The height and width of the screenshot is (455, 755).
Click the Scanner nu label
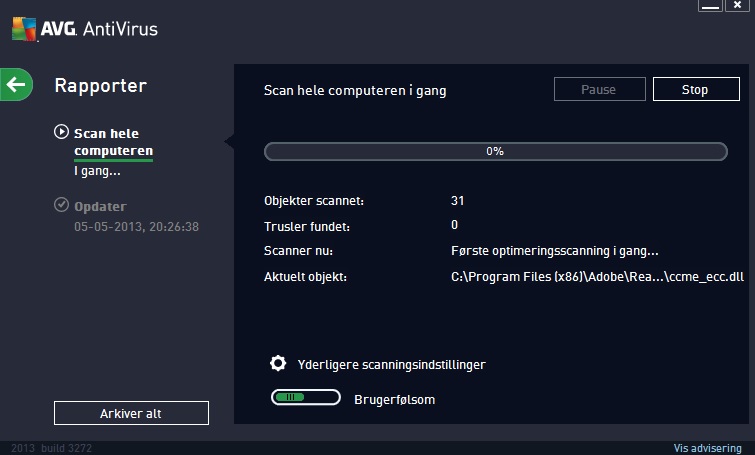click(x=298, y=251)
